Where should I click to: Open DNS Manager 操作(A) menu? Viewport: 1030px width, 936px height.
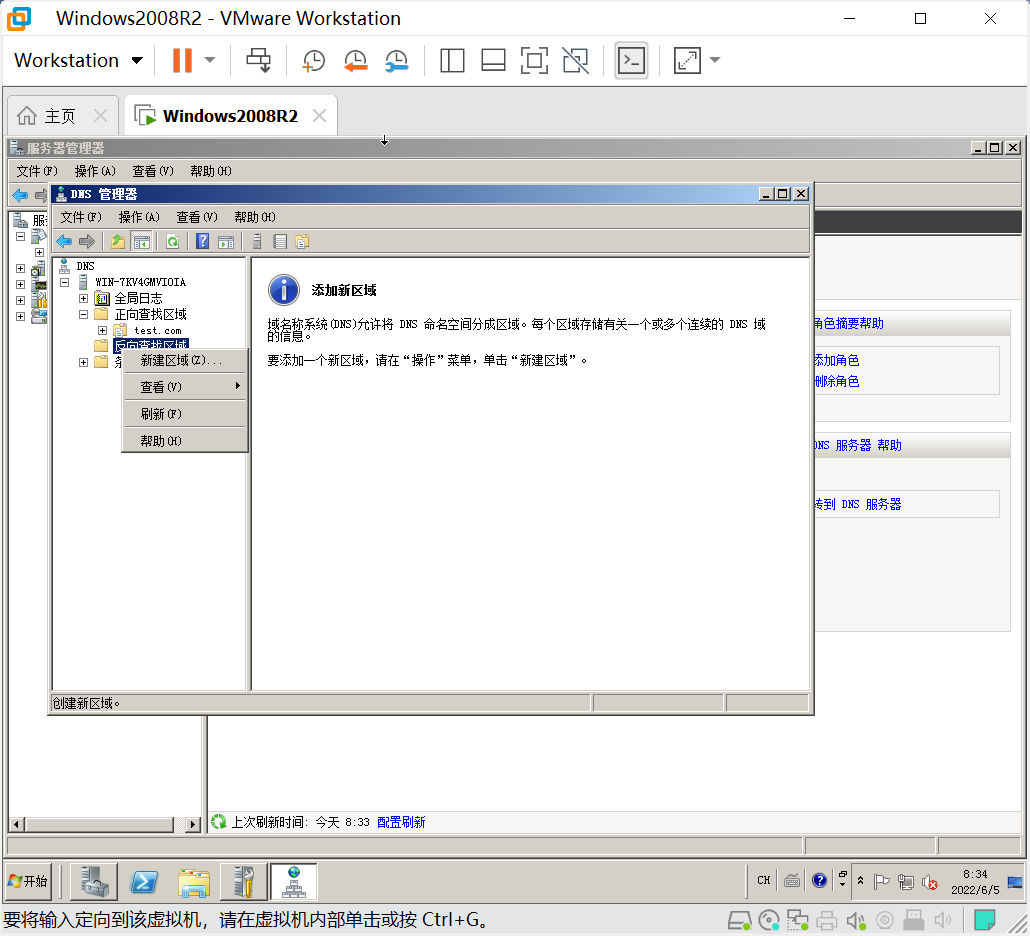click(139, 217)
